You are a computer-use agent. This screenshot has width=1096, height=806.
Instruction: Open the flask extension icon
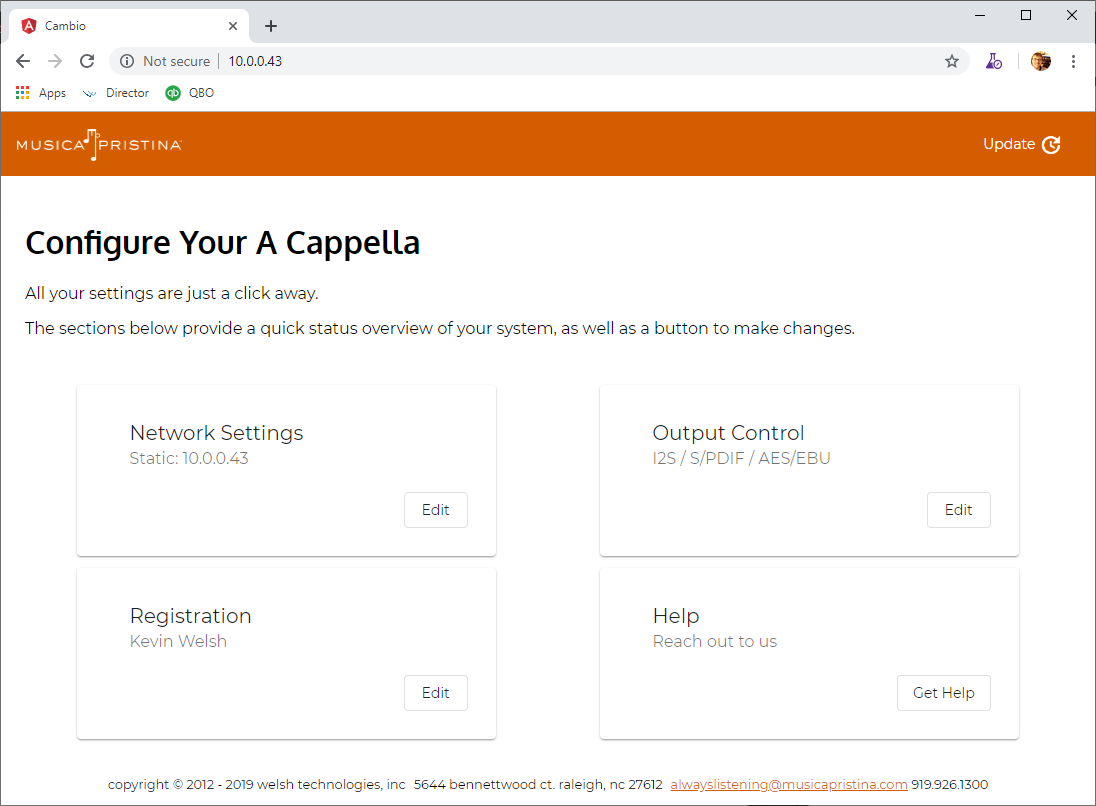[x=994, y=61]
